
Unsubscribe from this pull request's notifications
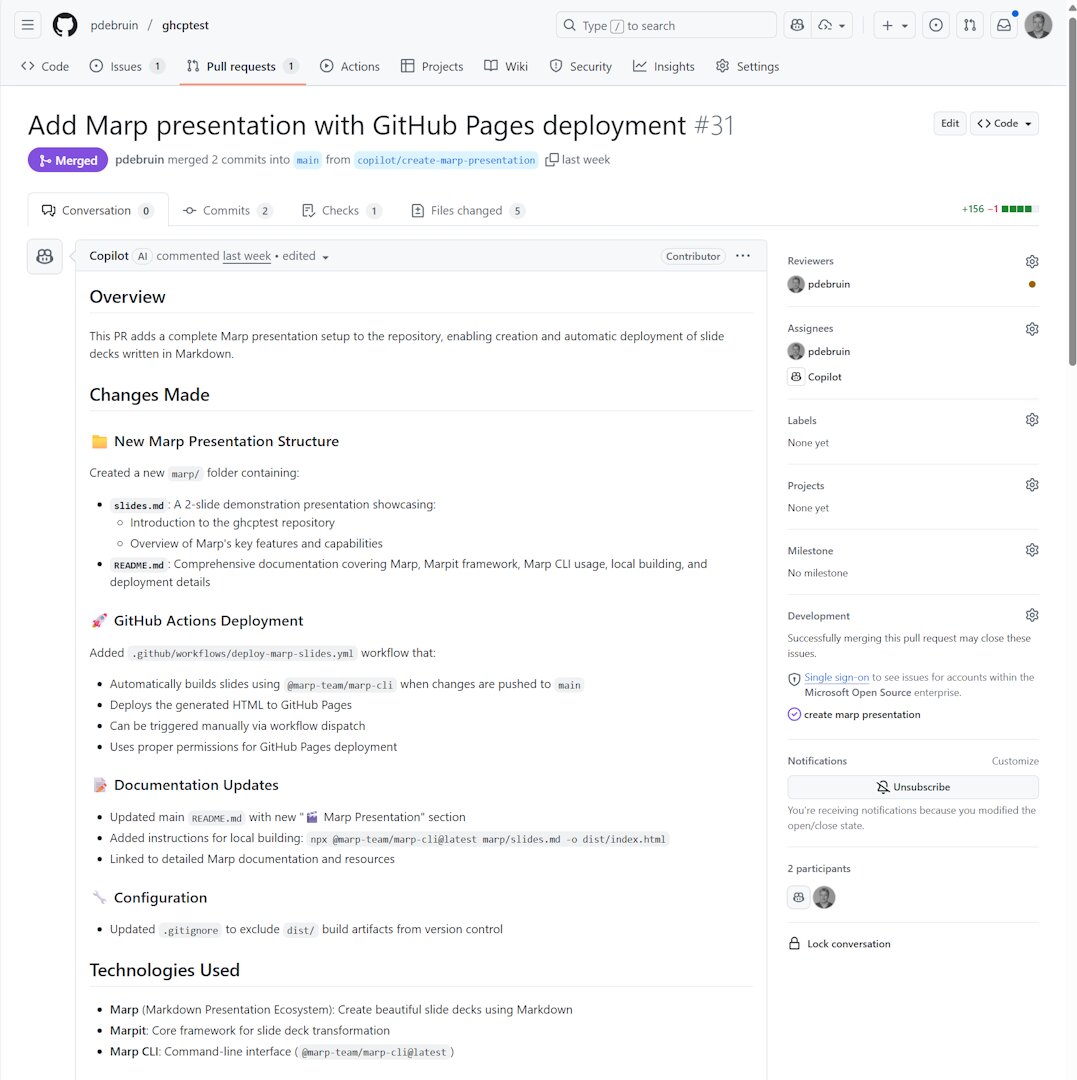(x=913, y=787)
